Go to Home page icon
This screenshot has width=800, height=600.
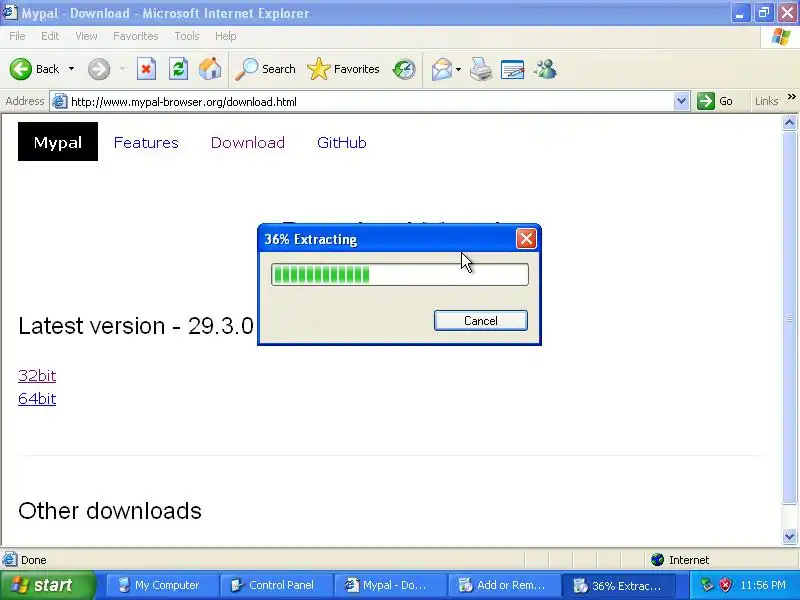point(210,69)
